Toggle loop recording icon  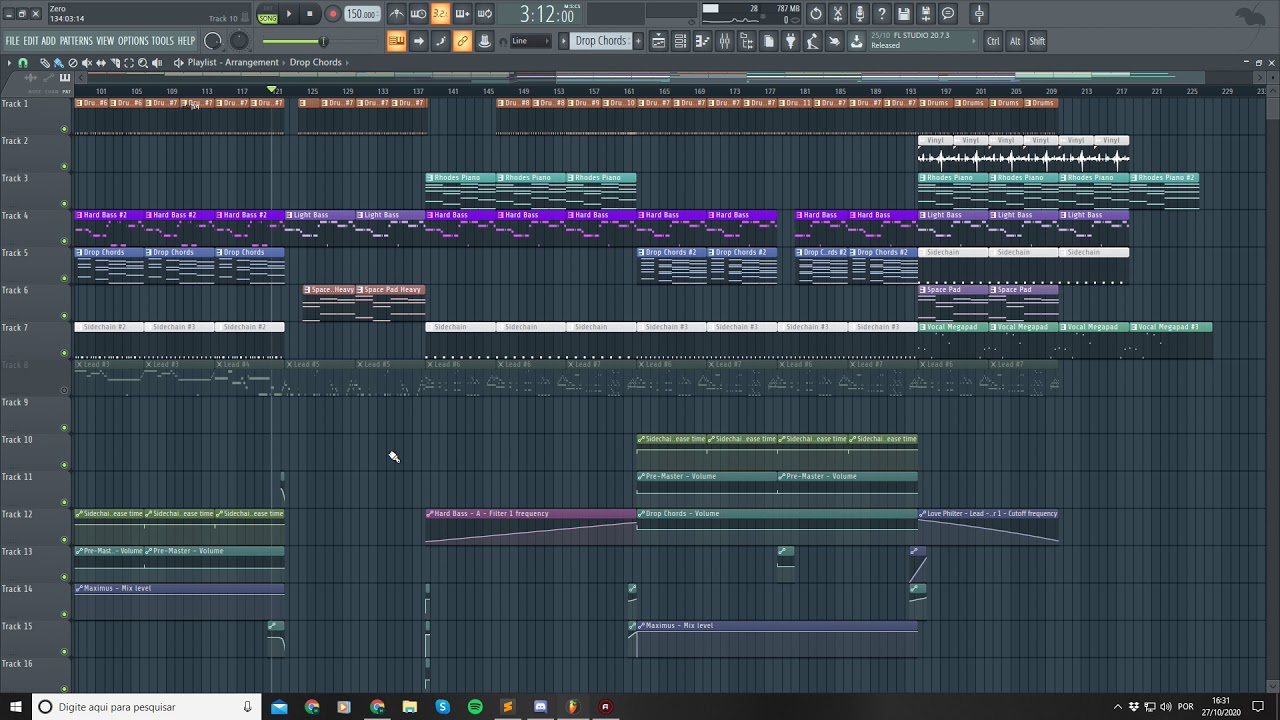pyautogui.click(x=484, y=14)
